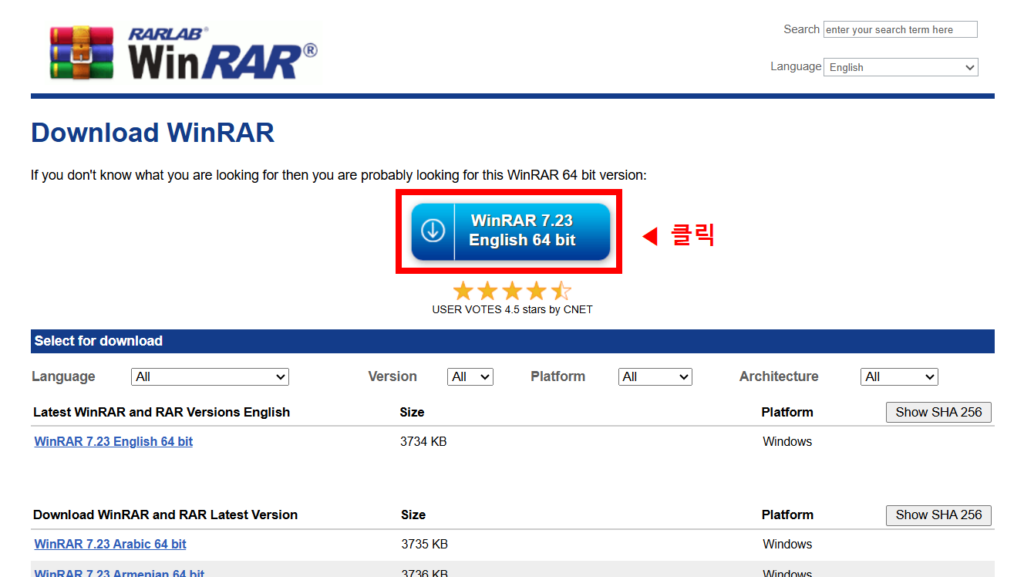Click the 'Search' label
1024x577 pixels.
click(801, 29)
